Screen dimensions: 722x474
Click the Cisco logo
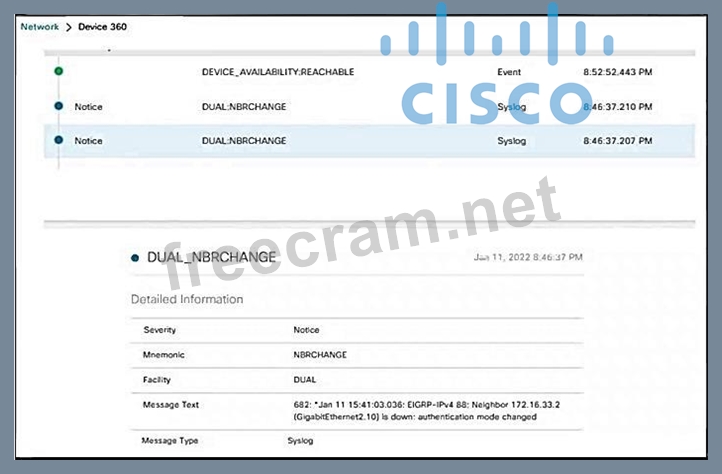coord(497,72)
